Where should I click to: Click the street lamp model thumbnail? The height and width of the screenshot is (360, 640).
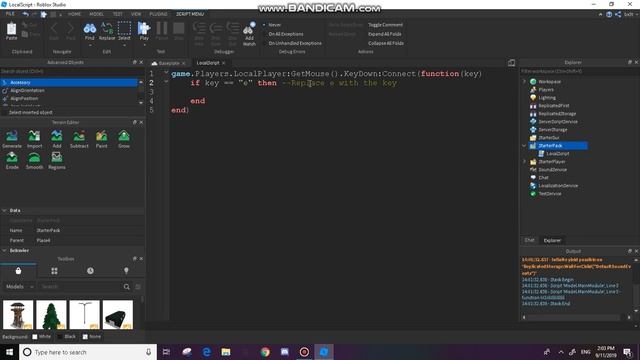click(84, 315)
